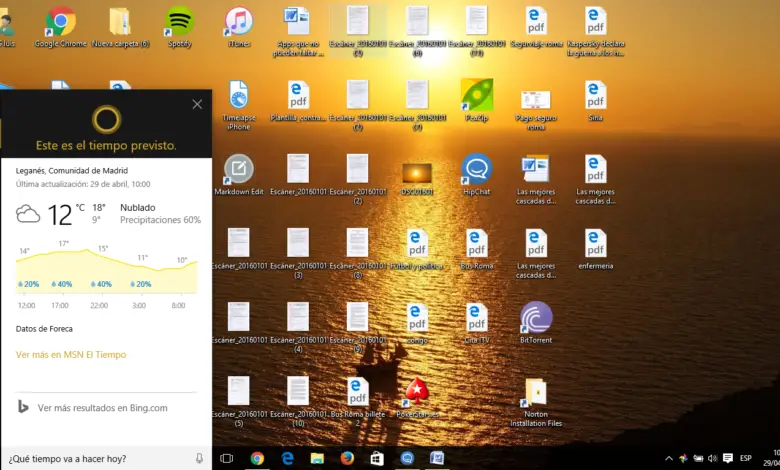Launch the PokerStars.es shortcut
Image resolution: width=780 pixels, height=470 pixels.
pos(417,397)
